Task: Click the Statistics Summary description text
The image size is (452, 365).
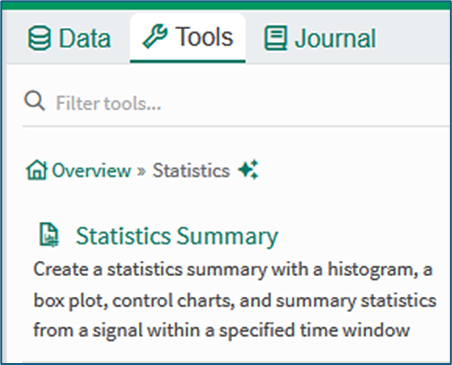Action: pyautogui.click(x=235, y=300)
